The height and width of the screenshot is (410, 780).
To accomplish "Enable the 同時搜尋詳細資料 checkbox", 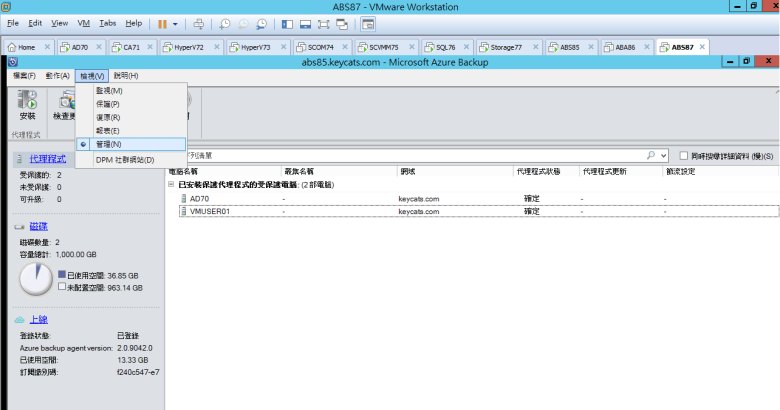I will pos(683,156).
